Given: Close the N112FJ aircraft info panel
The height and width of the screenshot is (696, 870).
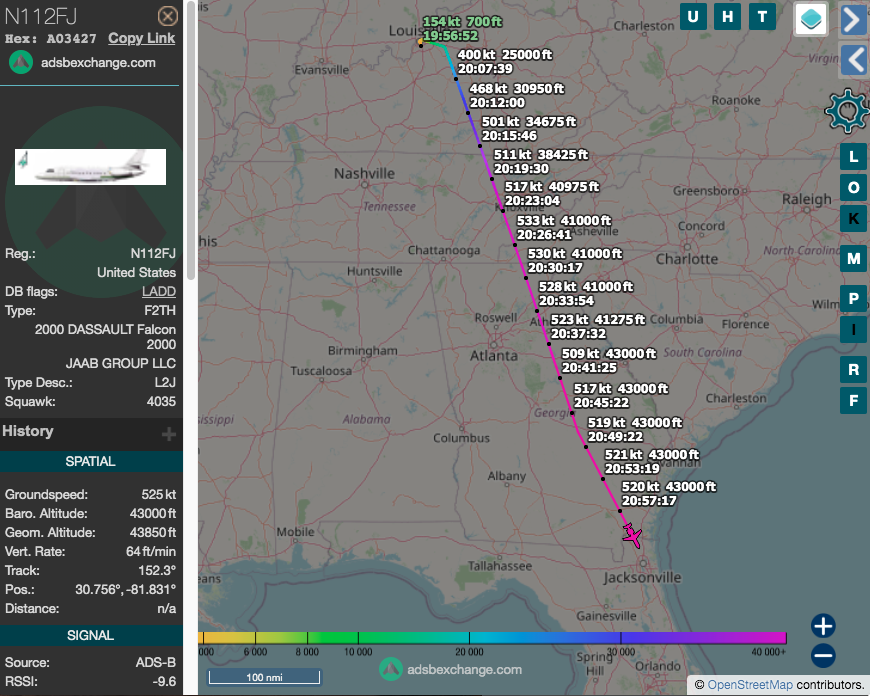Looking at the screenshot, I should point(168,16).
